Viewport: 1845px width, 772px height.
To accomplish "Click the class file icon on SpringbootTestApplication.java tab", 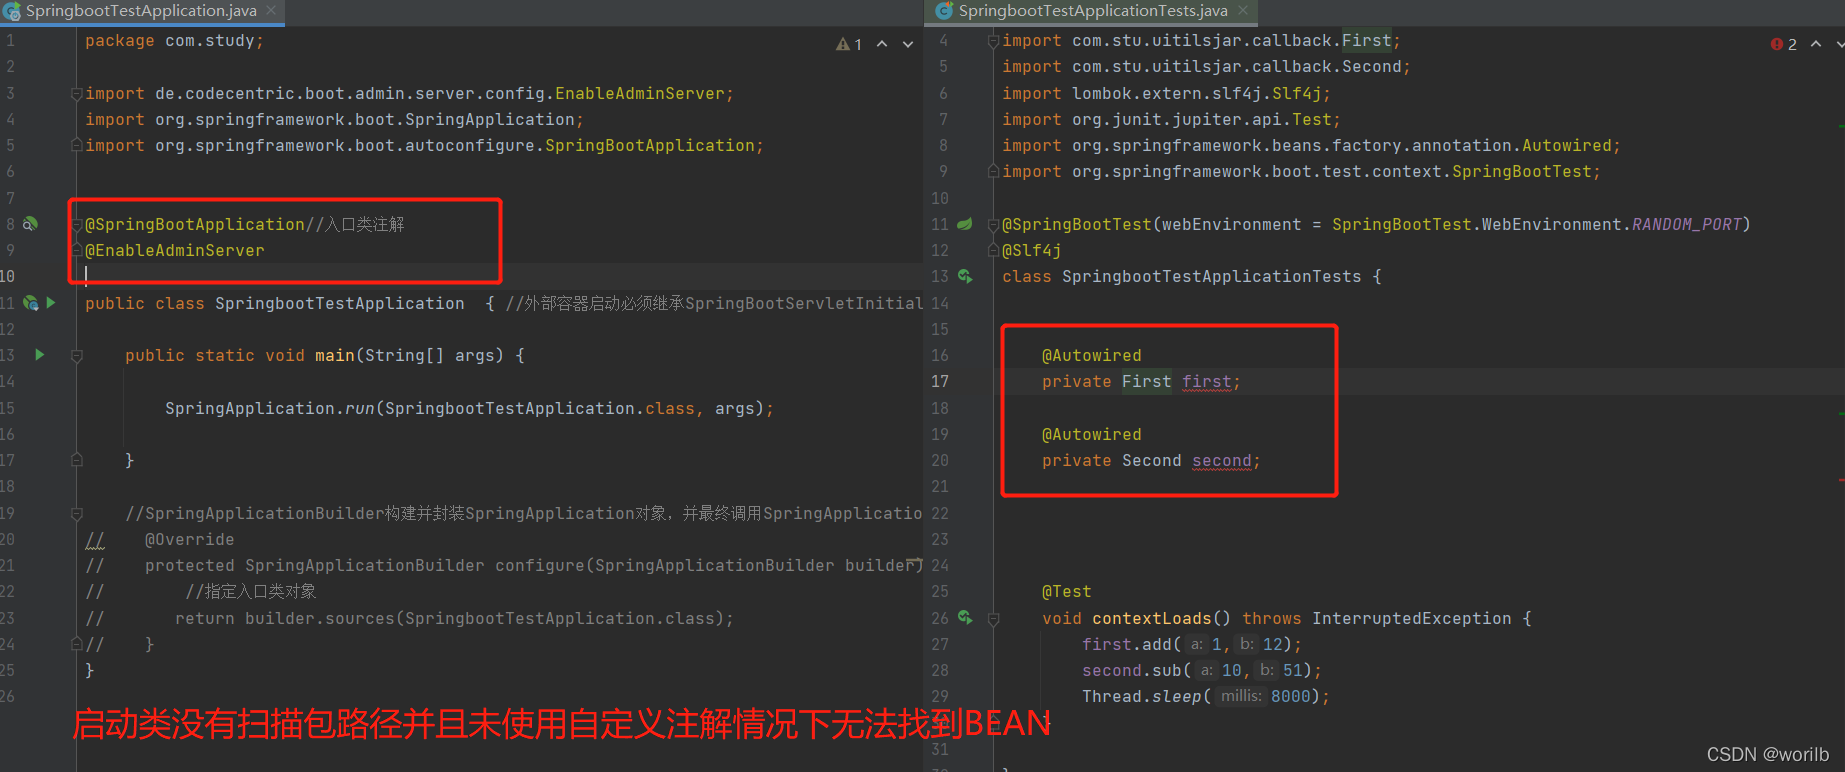I will pos(12,11).
